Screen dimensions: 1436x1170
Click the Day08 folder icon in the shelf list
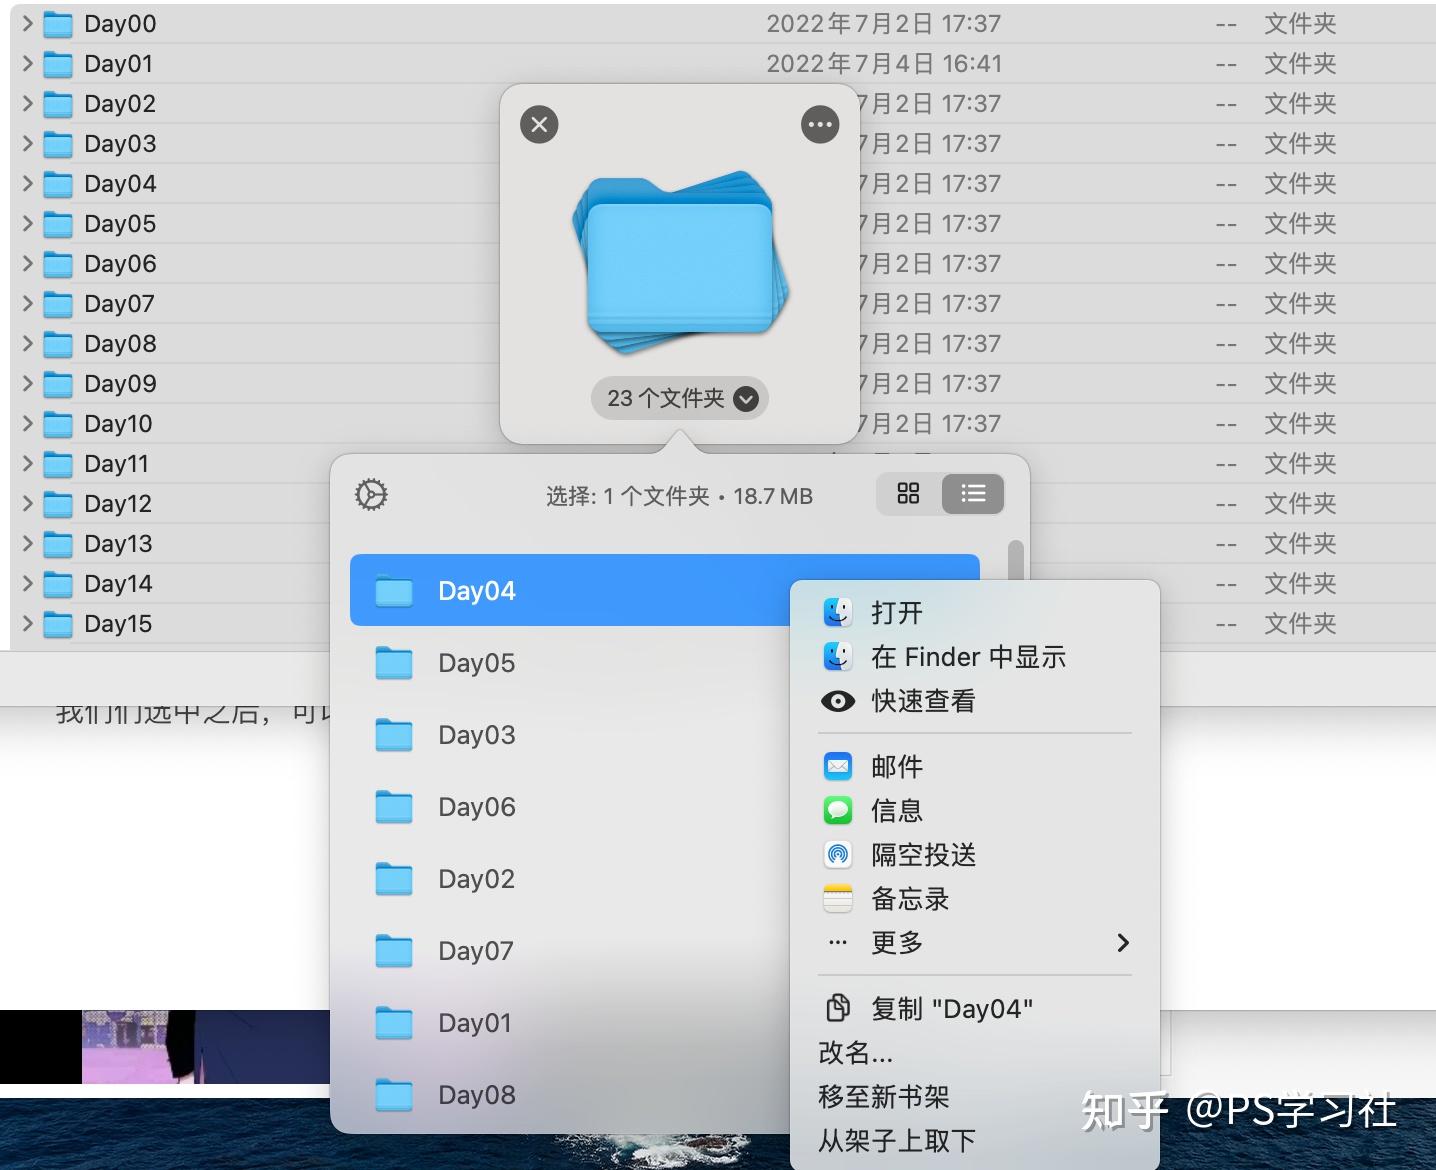394,1095
